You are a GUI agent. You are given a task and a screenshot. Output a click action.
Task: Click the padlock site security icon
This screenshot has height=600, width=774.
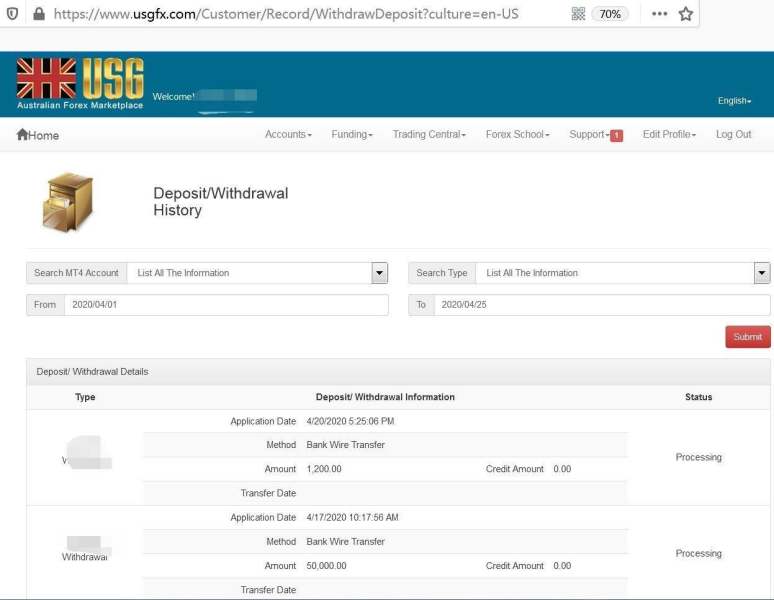tap(38, 14)
